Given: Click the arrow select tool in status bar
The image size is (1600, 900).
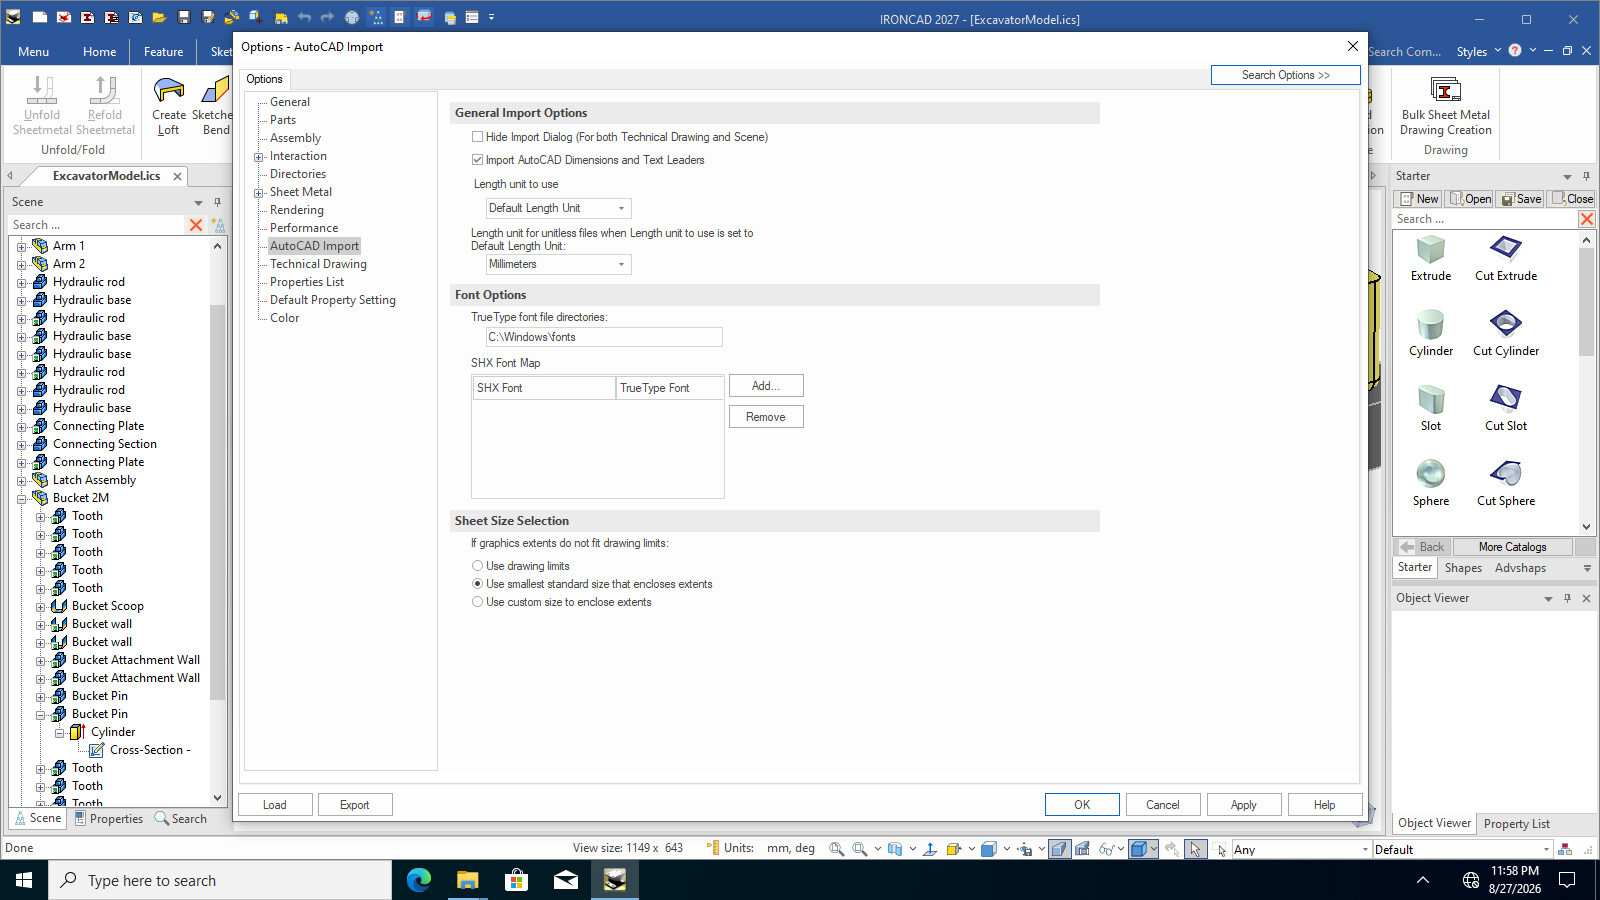Looking at the screenshot, I should point(1195,849).
